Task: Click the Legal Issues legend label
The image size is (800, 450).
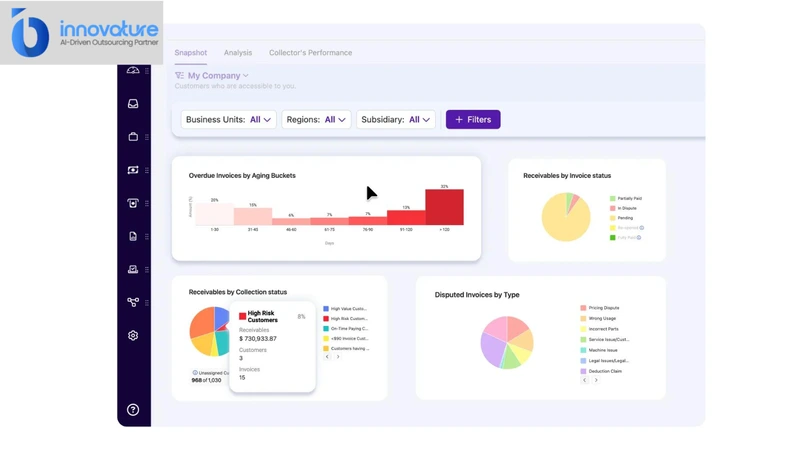Action: tap(609, 361)
